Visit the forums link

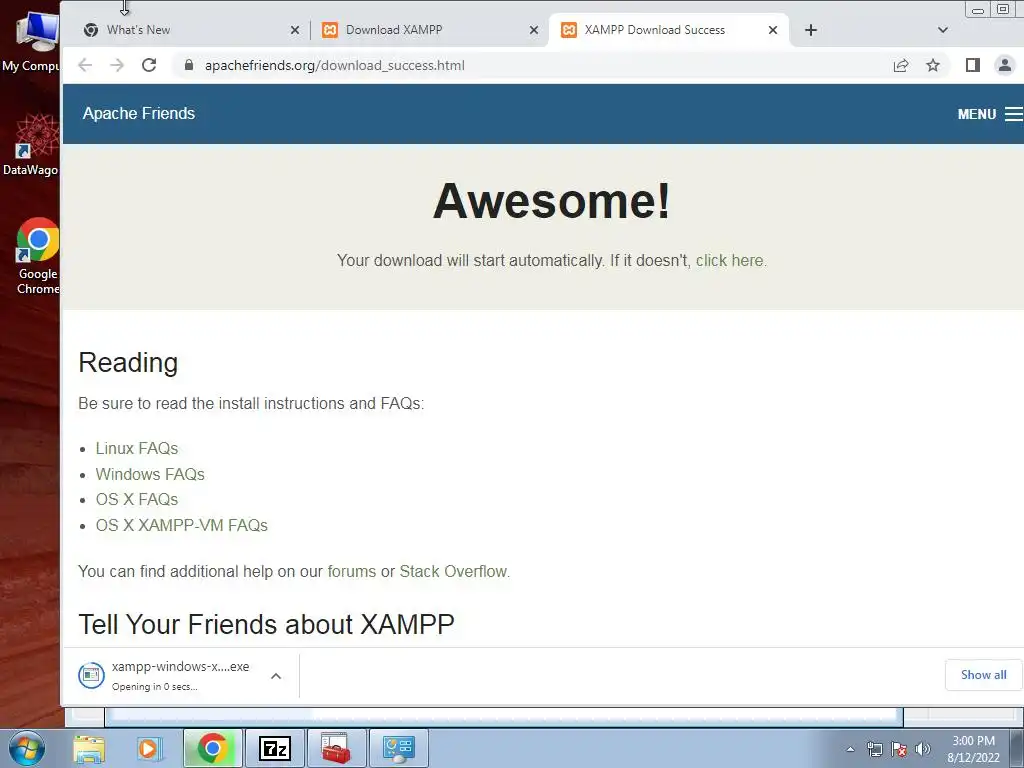click(x=351, y=571)
